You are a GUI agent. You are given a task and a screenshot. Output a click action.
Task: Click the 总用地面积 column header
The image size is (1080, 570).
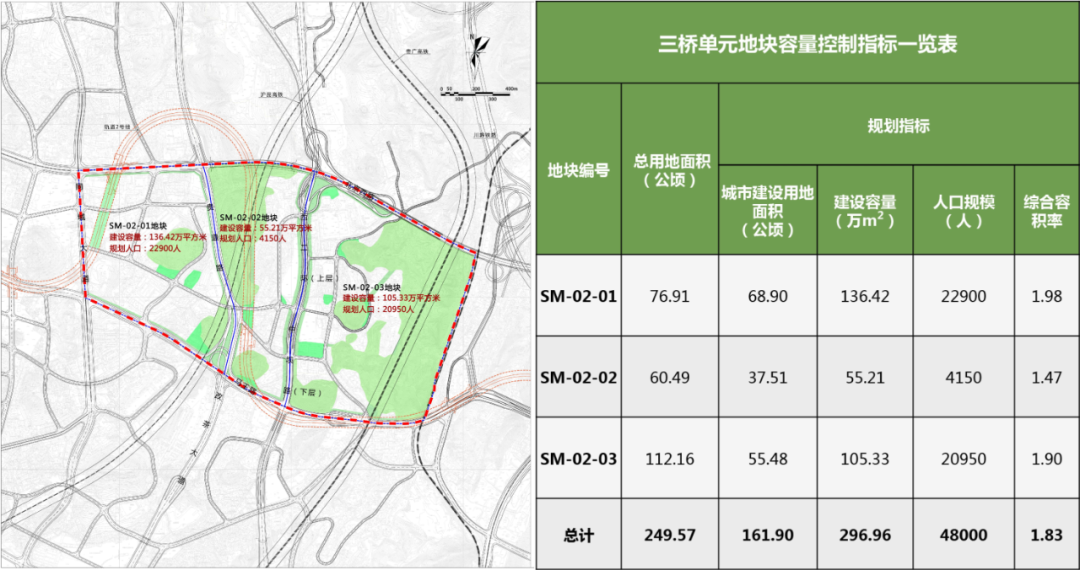click(x=670, y=169)
